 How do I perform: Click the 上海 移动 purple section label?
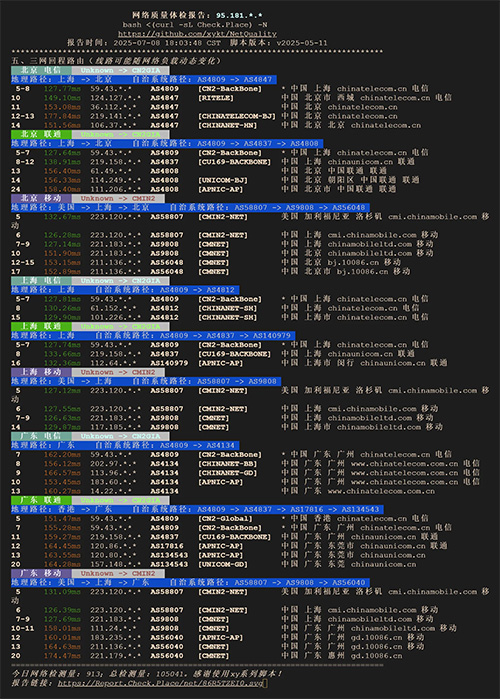tap(41, 372)
